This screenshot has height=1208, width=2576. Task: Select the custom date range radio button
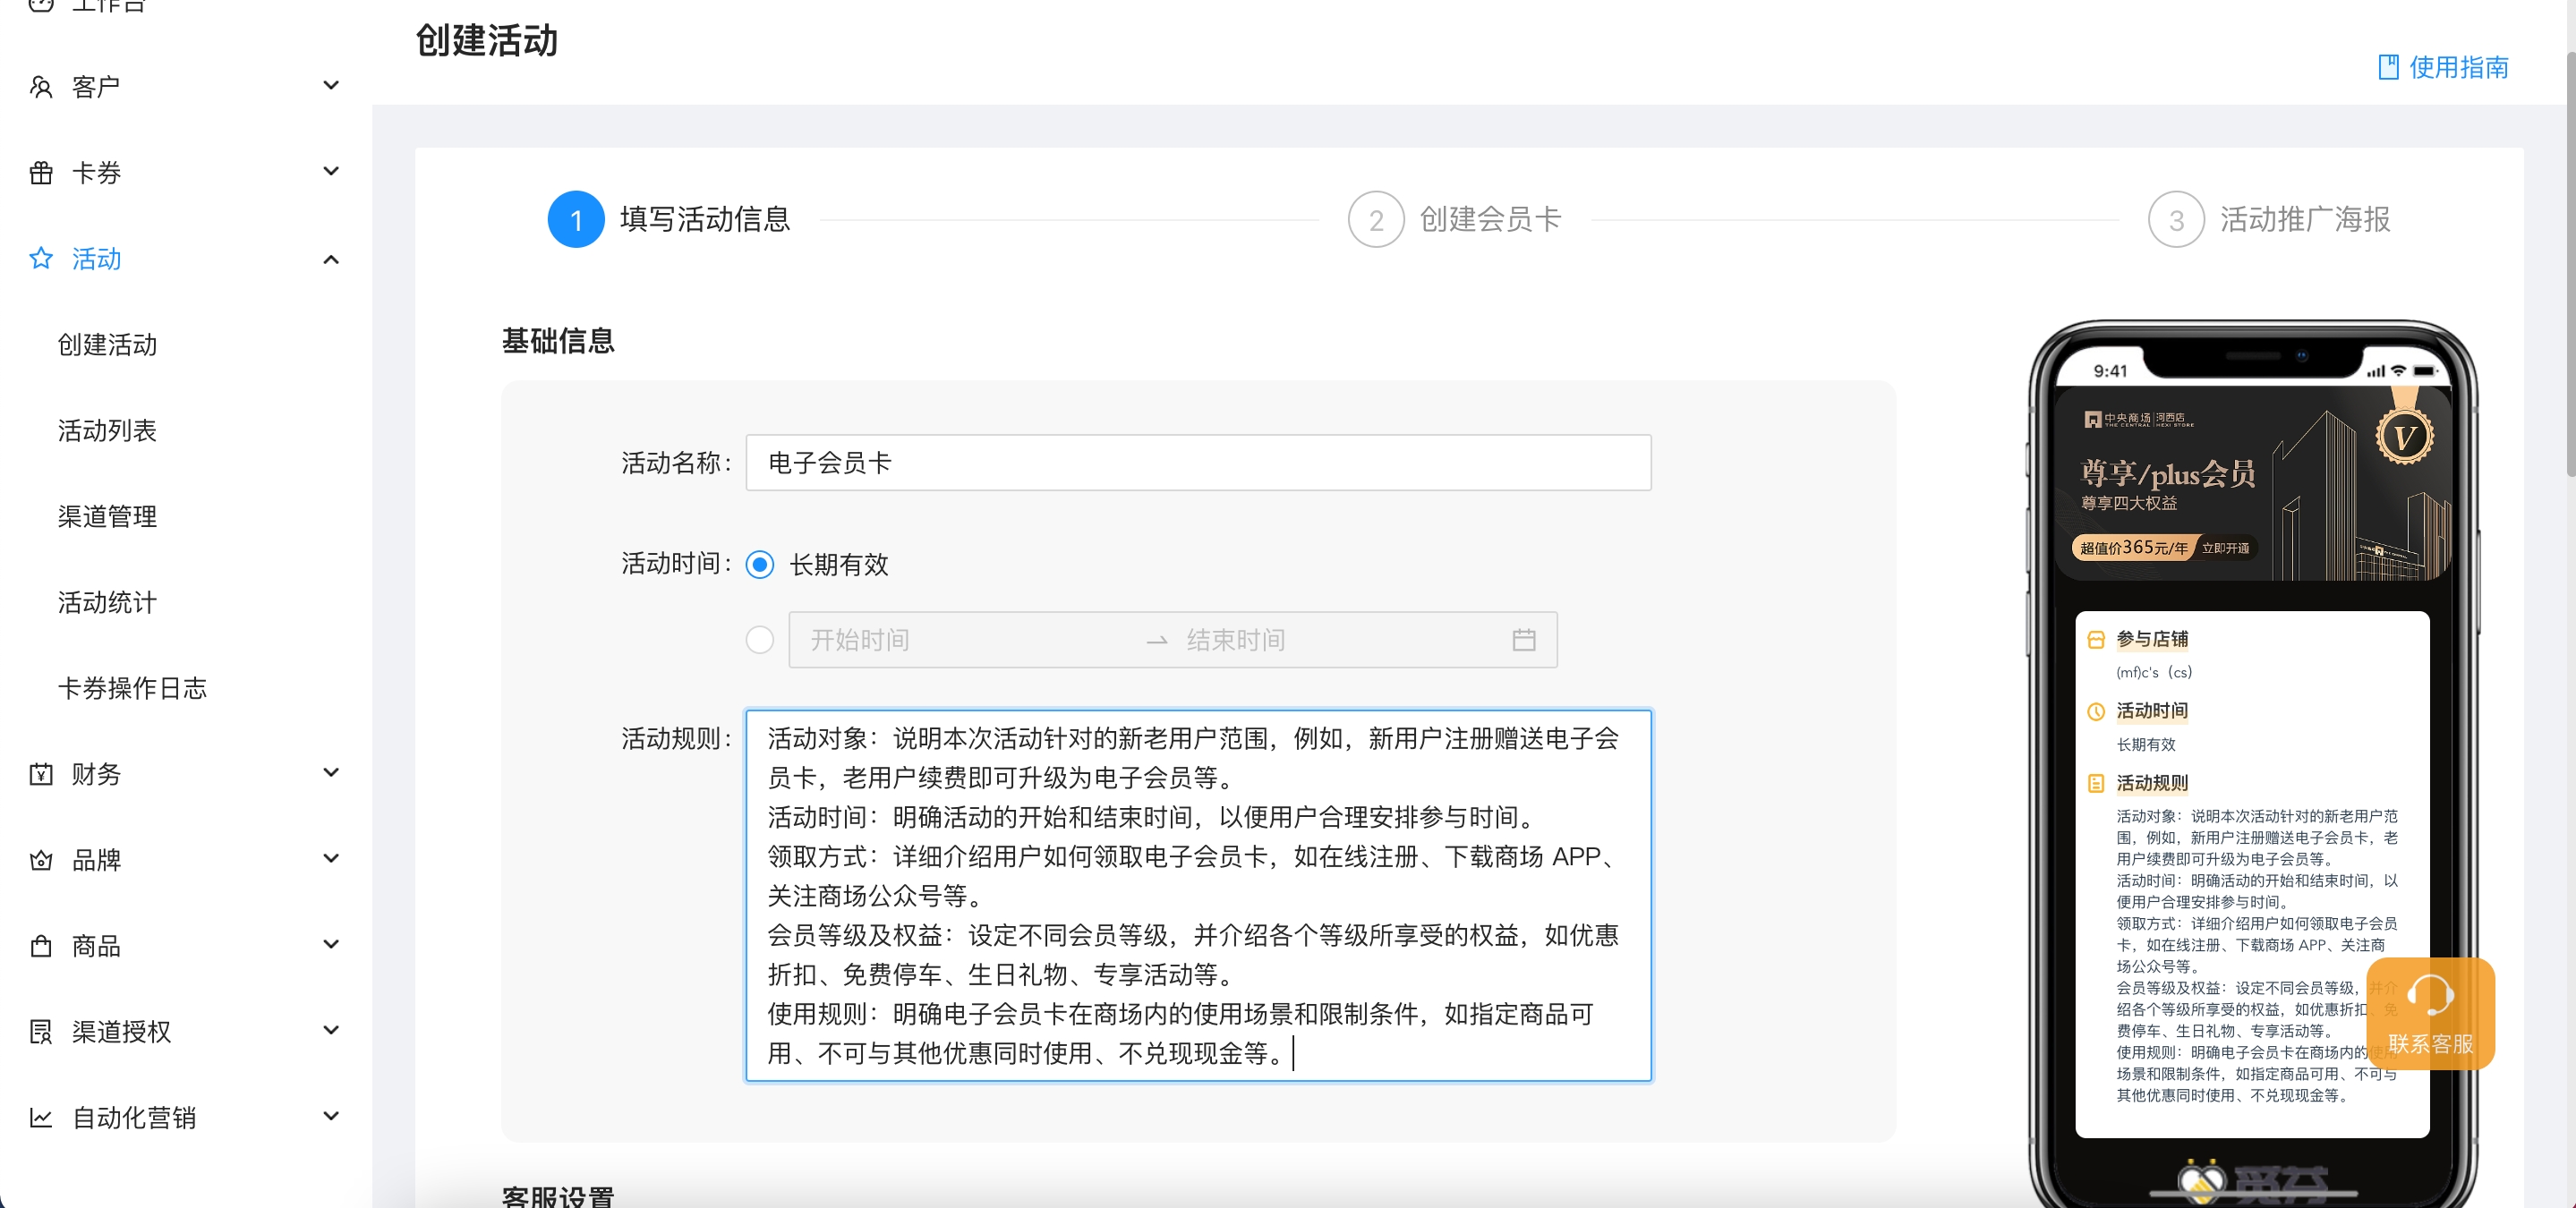(x=760, y=640)
